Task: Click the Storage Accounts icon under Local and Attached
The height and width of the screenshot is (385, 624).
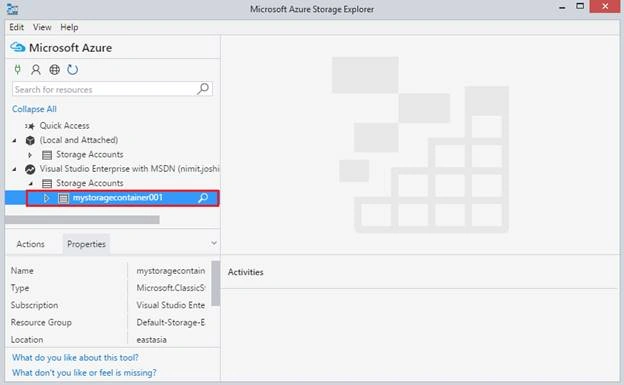Action: point(47,155)
